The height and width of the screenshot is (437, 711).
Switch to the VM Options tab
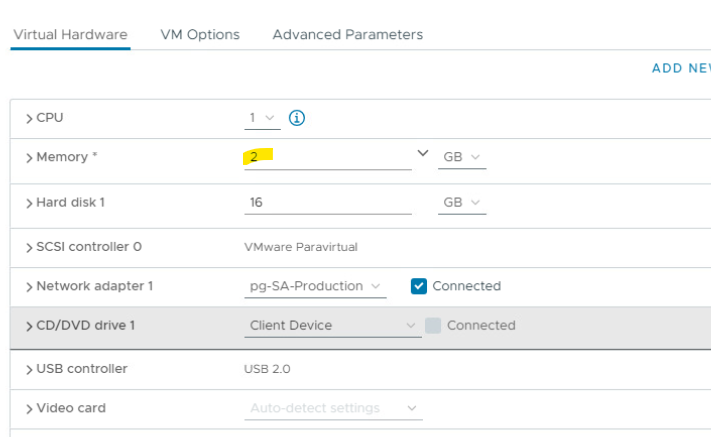point(200,34)
